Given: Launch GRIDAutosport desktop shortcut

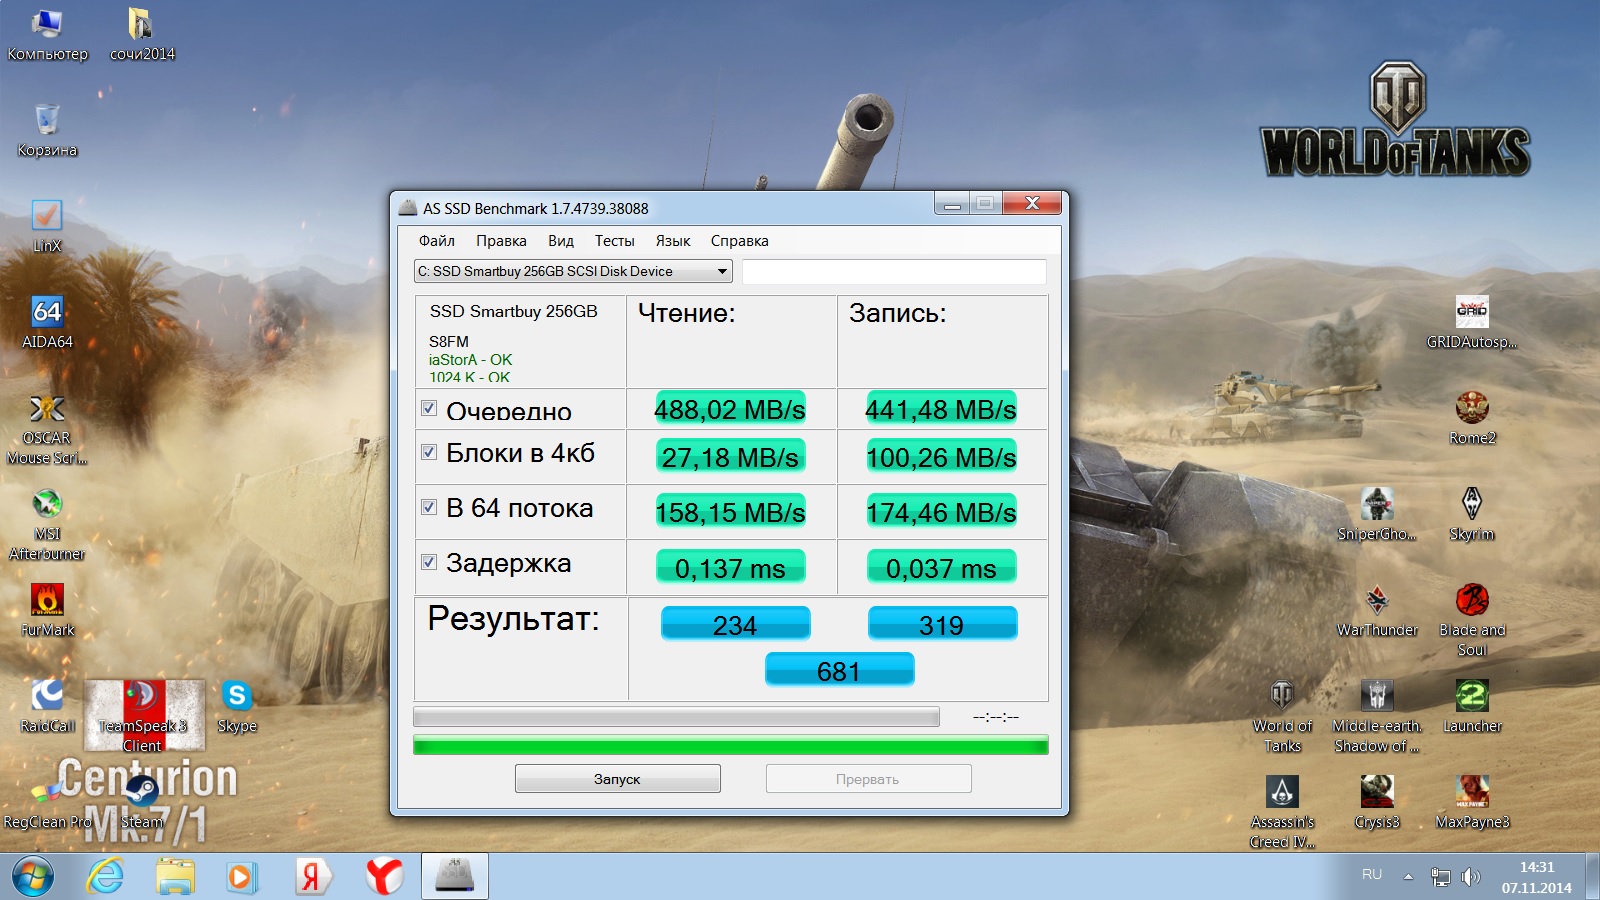Looking at the screenshot, I should pos(1472,323).
